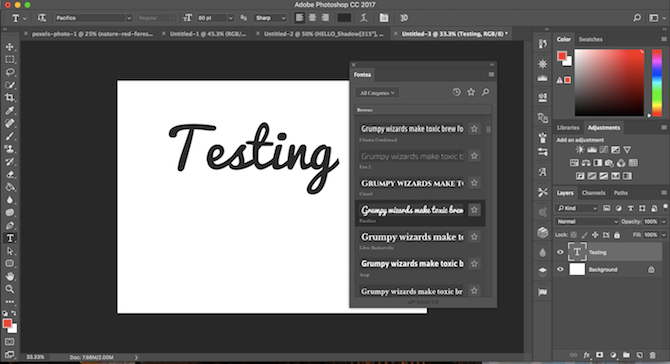Select the Healing Brush tool

10,123
